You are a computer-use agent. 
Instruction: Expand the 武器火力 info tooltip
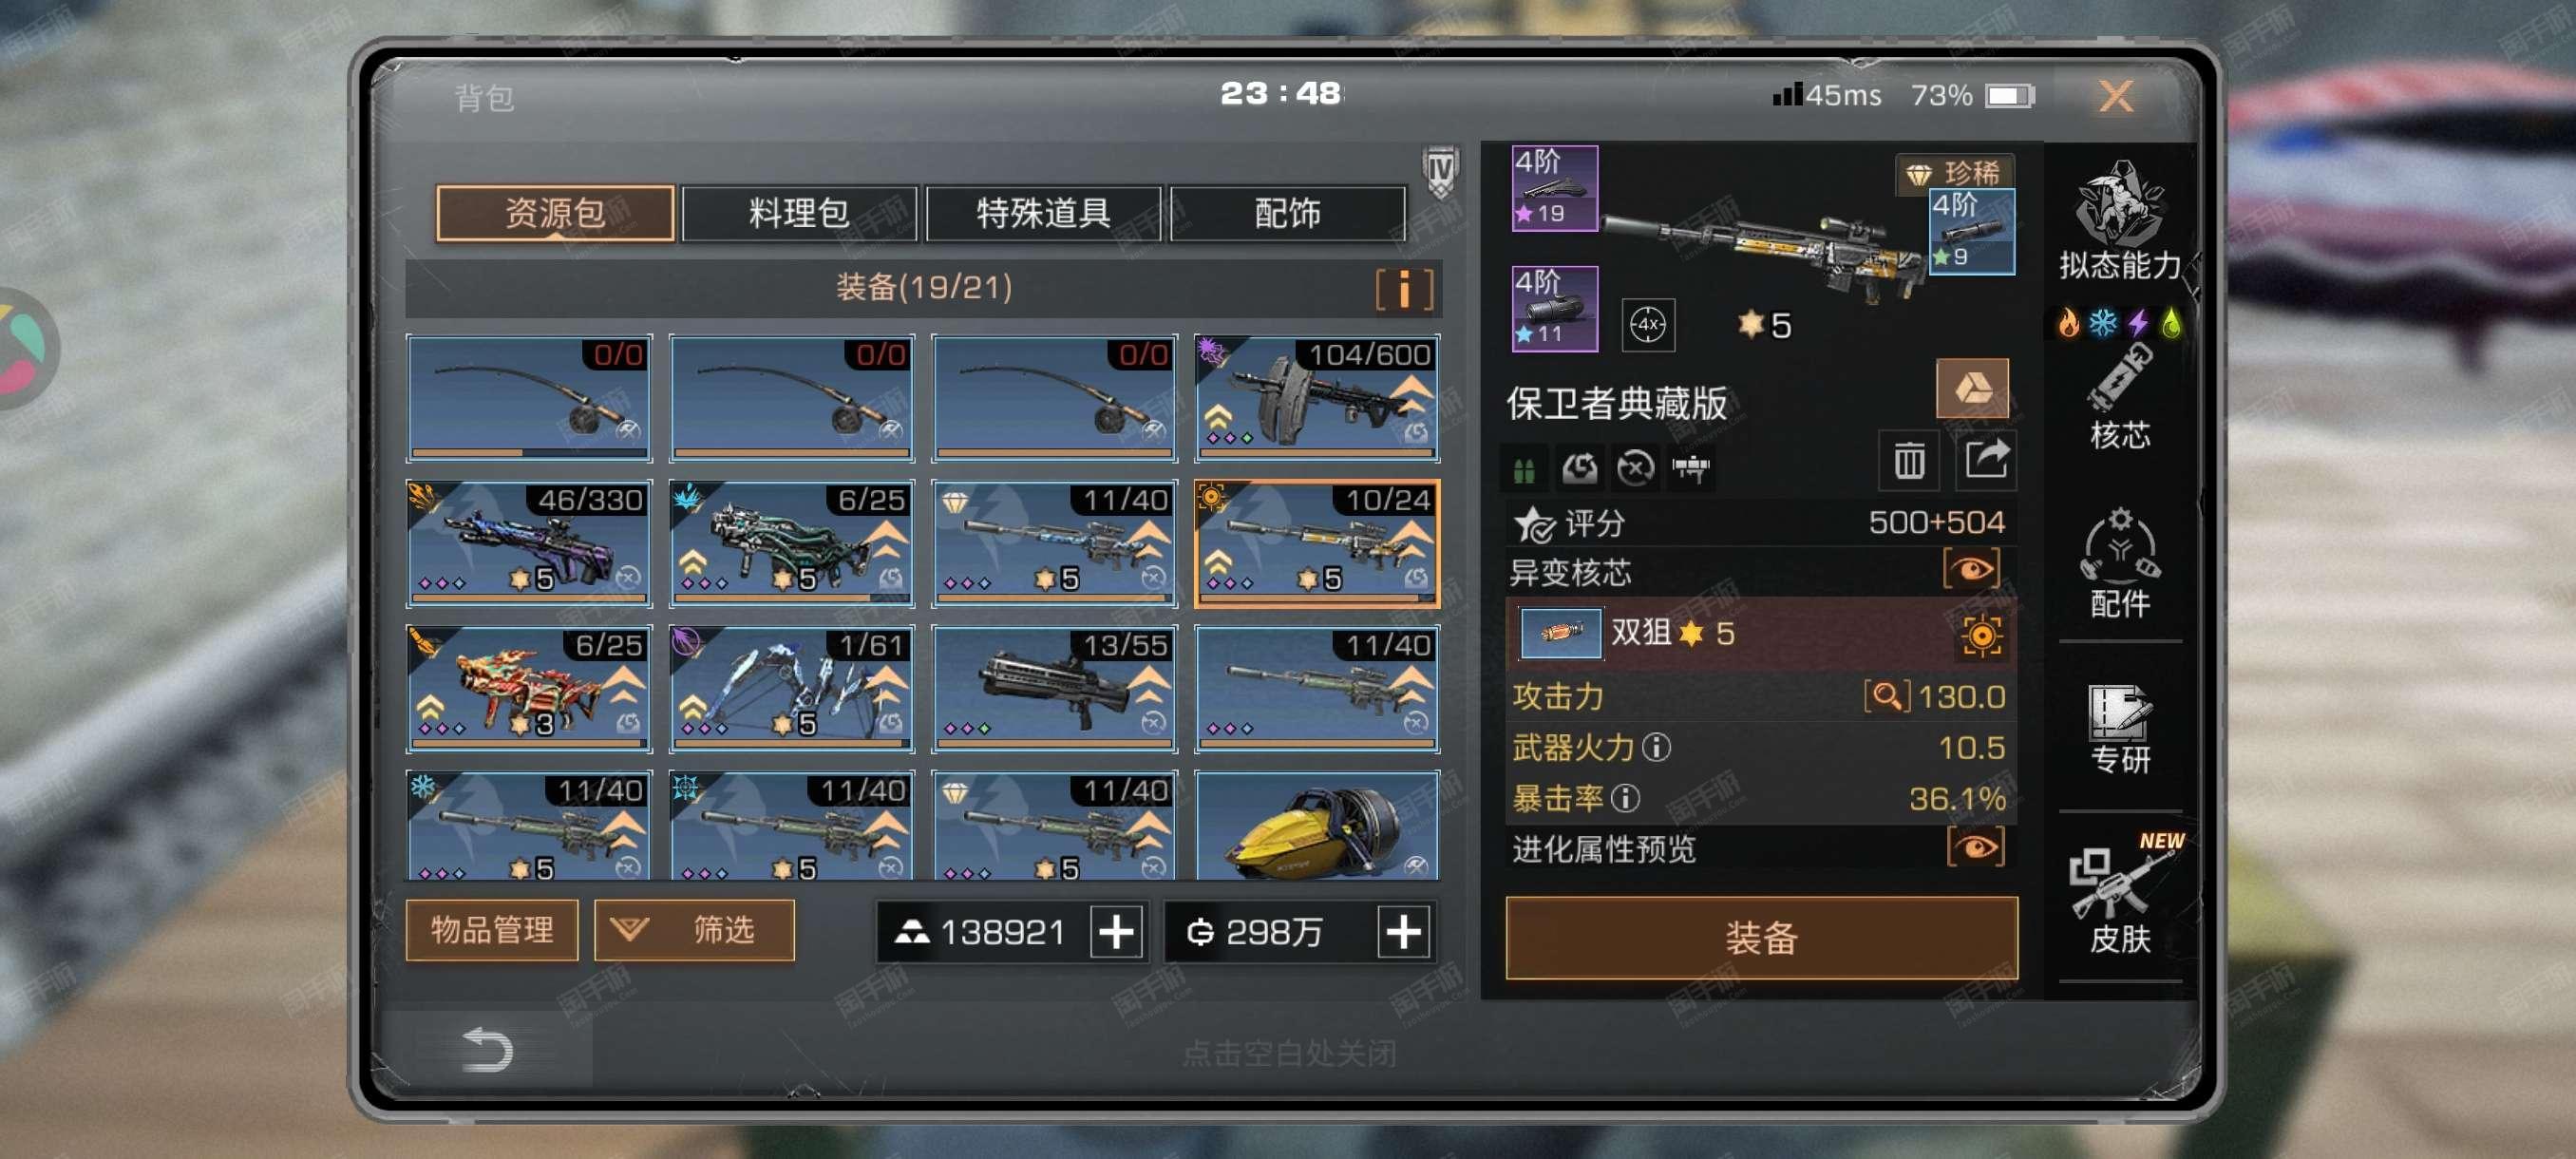[x=1656, y=747]
